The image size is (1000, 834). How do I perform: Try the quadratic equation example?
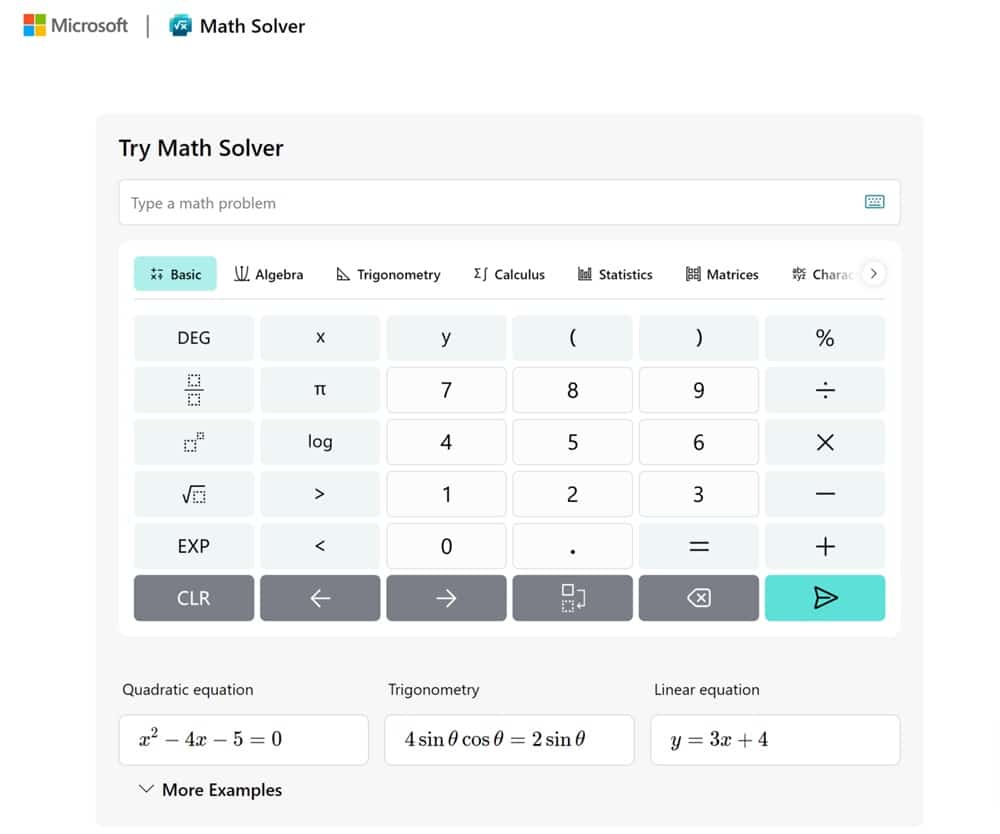coord(243,740)
